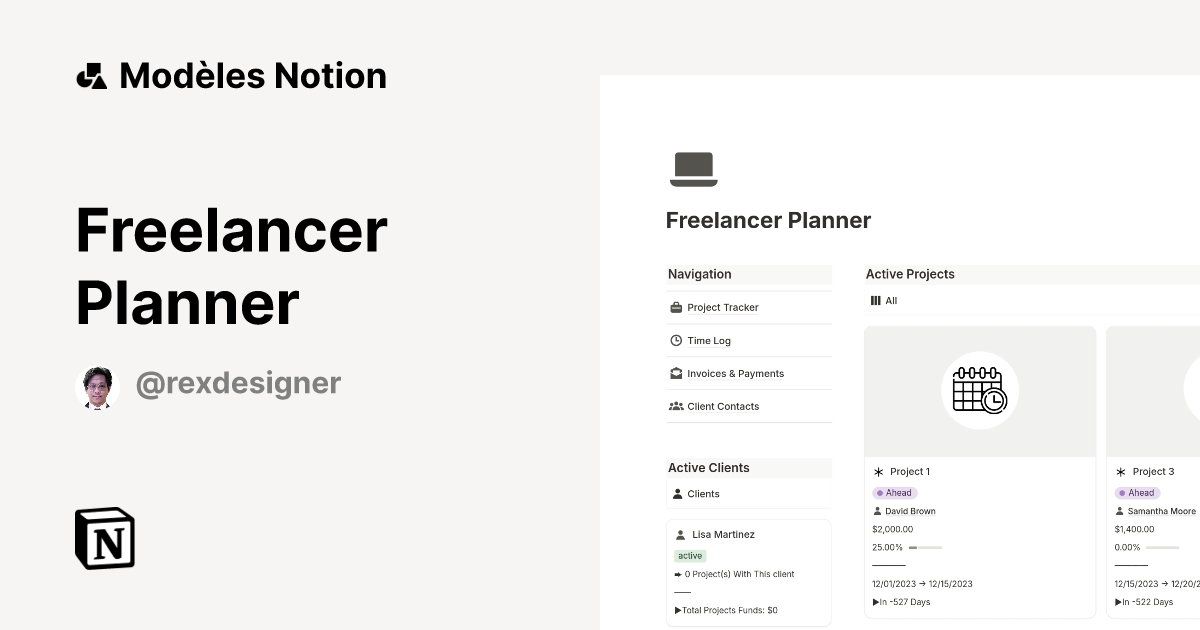Click the calendar-clock illustration on Project 1
1200x630 pixels.
pyautogui.click(x=979, y=391)
